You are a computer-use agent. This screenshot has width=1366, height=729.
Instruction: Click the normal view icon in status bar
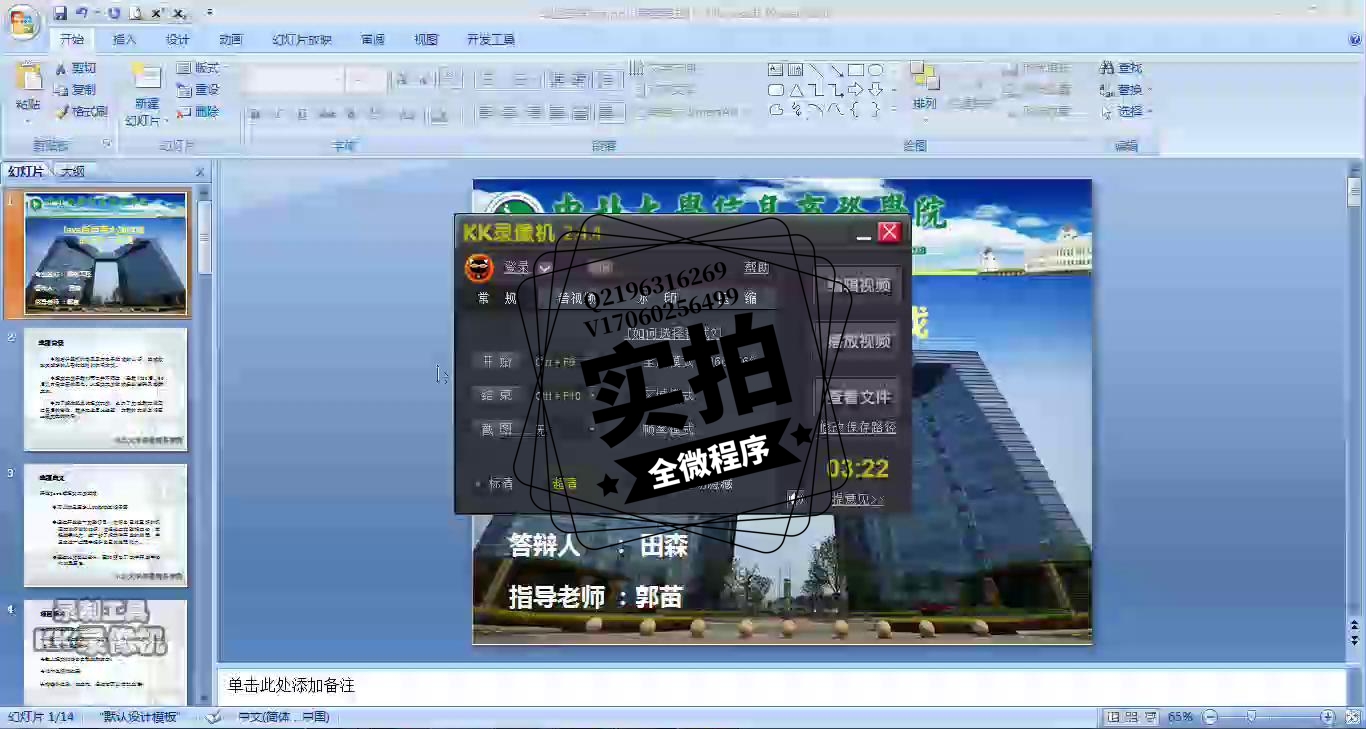pos(1113,717)
